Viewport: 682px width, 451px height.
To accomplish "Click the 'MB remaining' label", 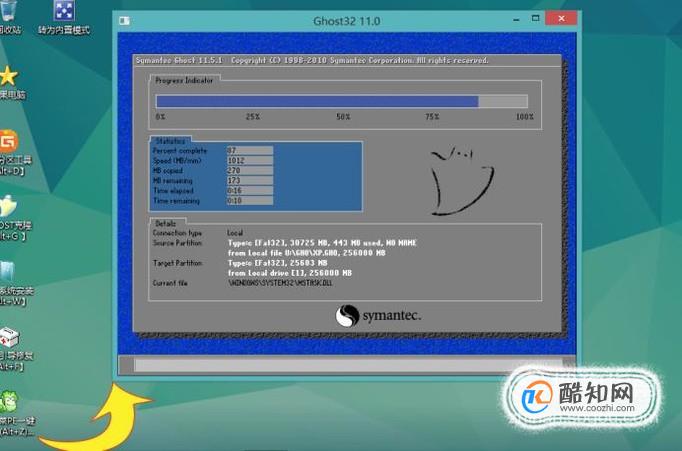I will pos(173,180).
